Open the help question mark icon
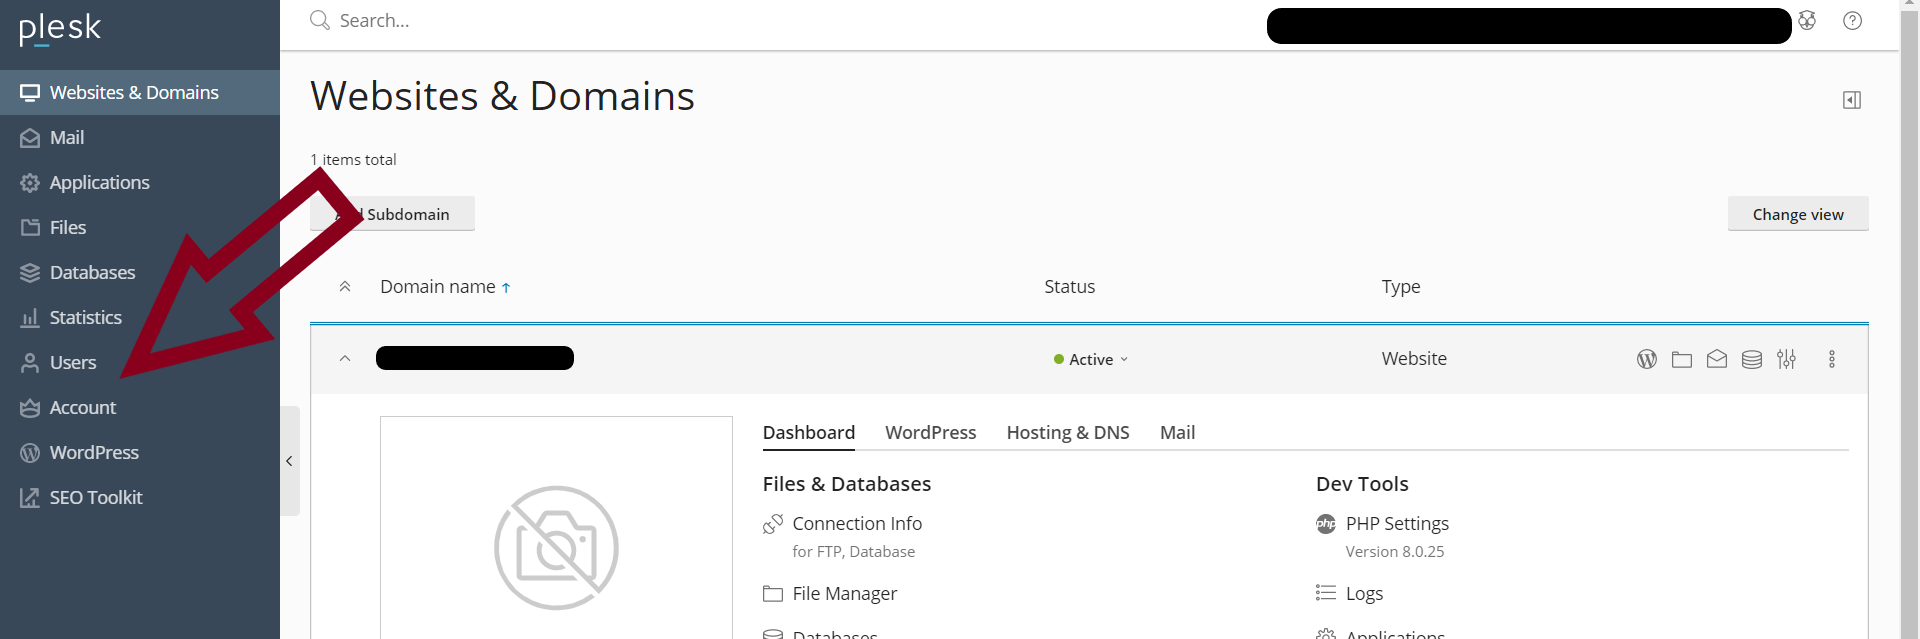This screenshot has height=639, width=1920. (x=1852, y=20)
